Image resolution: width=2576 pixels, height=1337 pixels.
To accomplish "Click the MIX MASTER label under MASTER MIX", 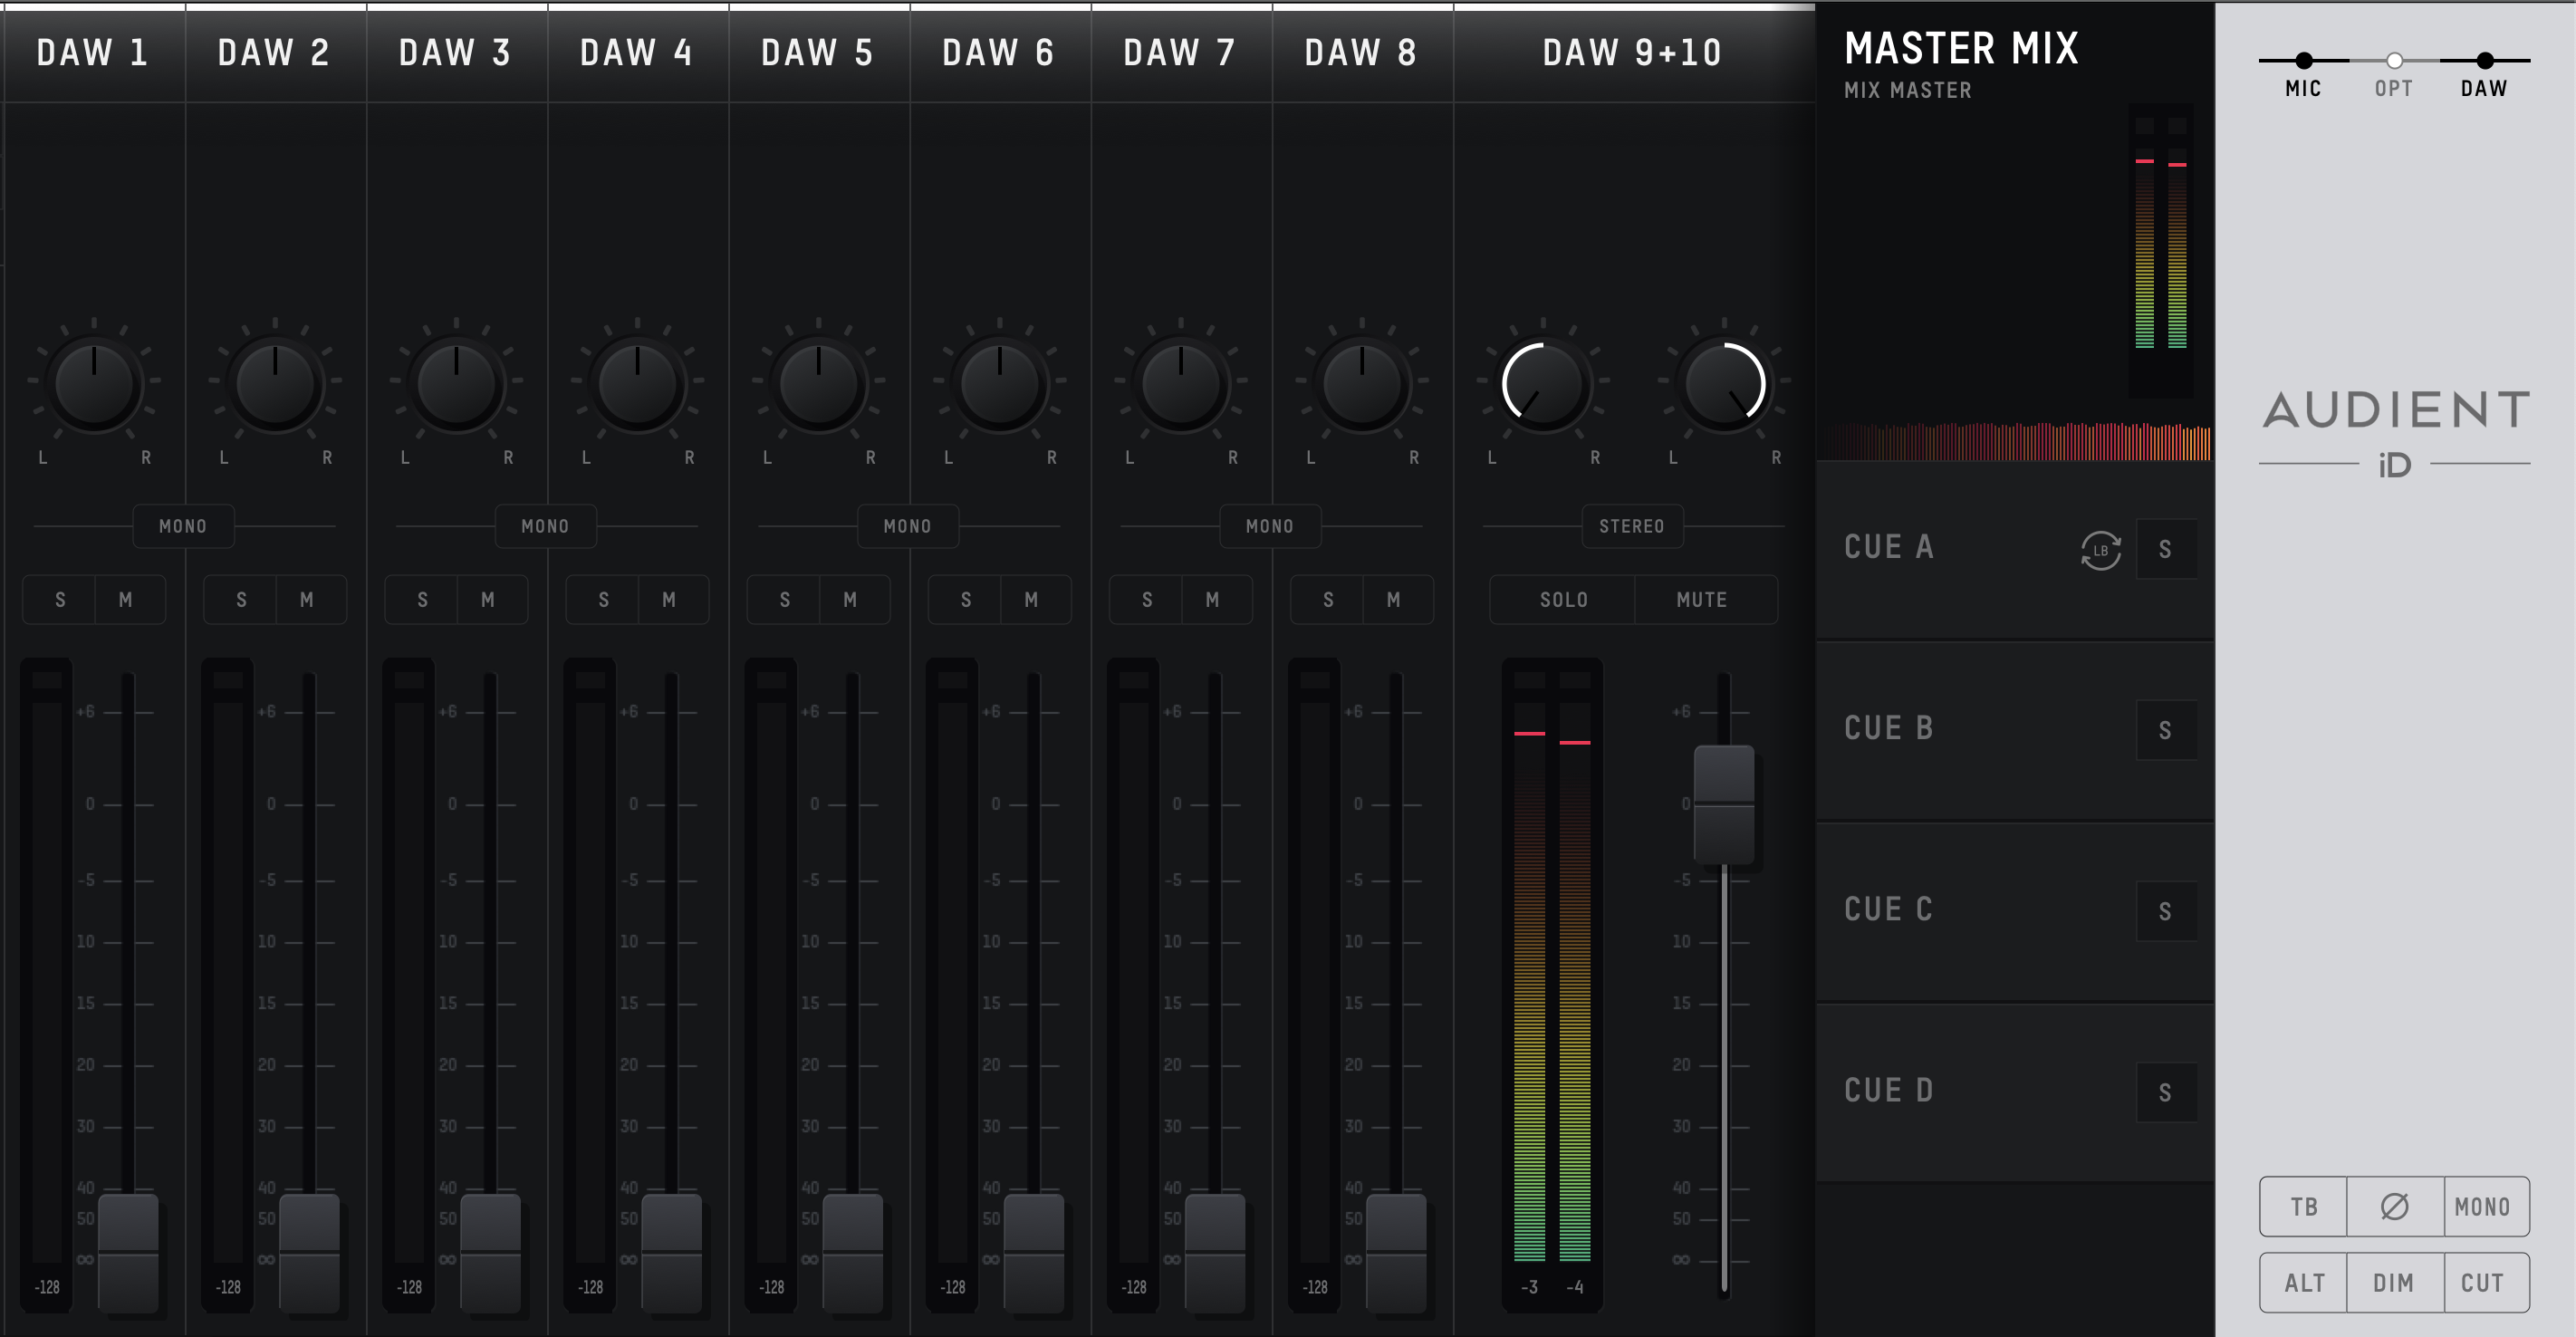I will point(1907,90).
